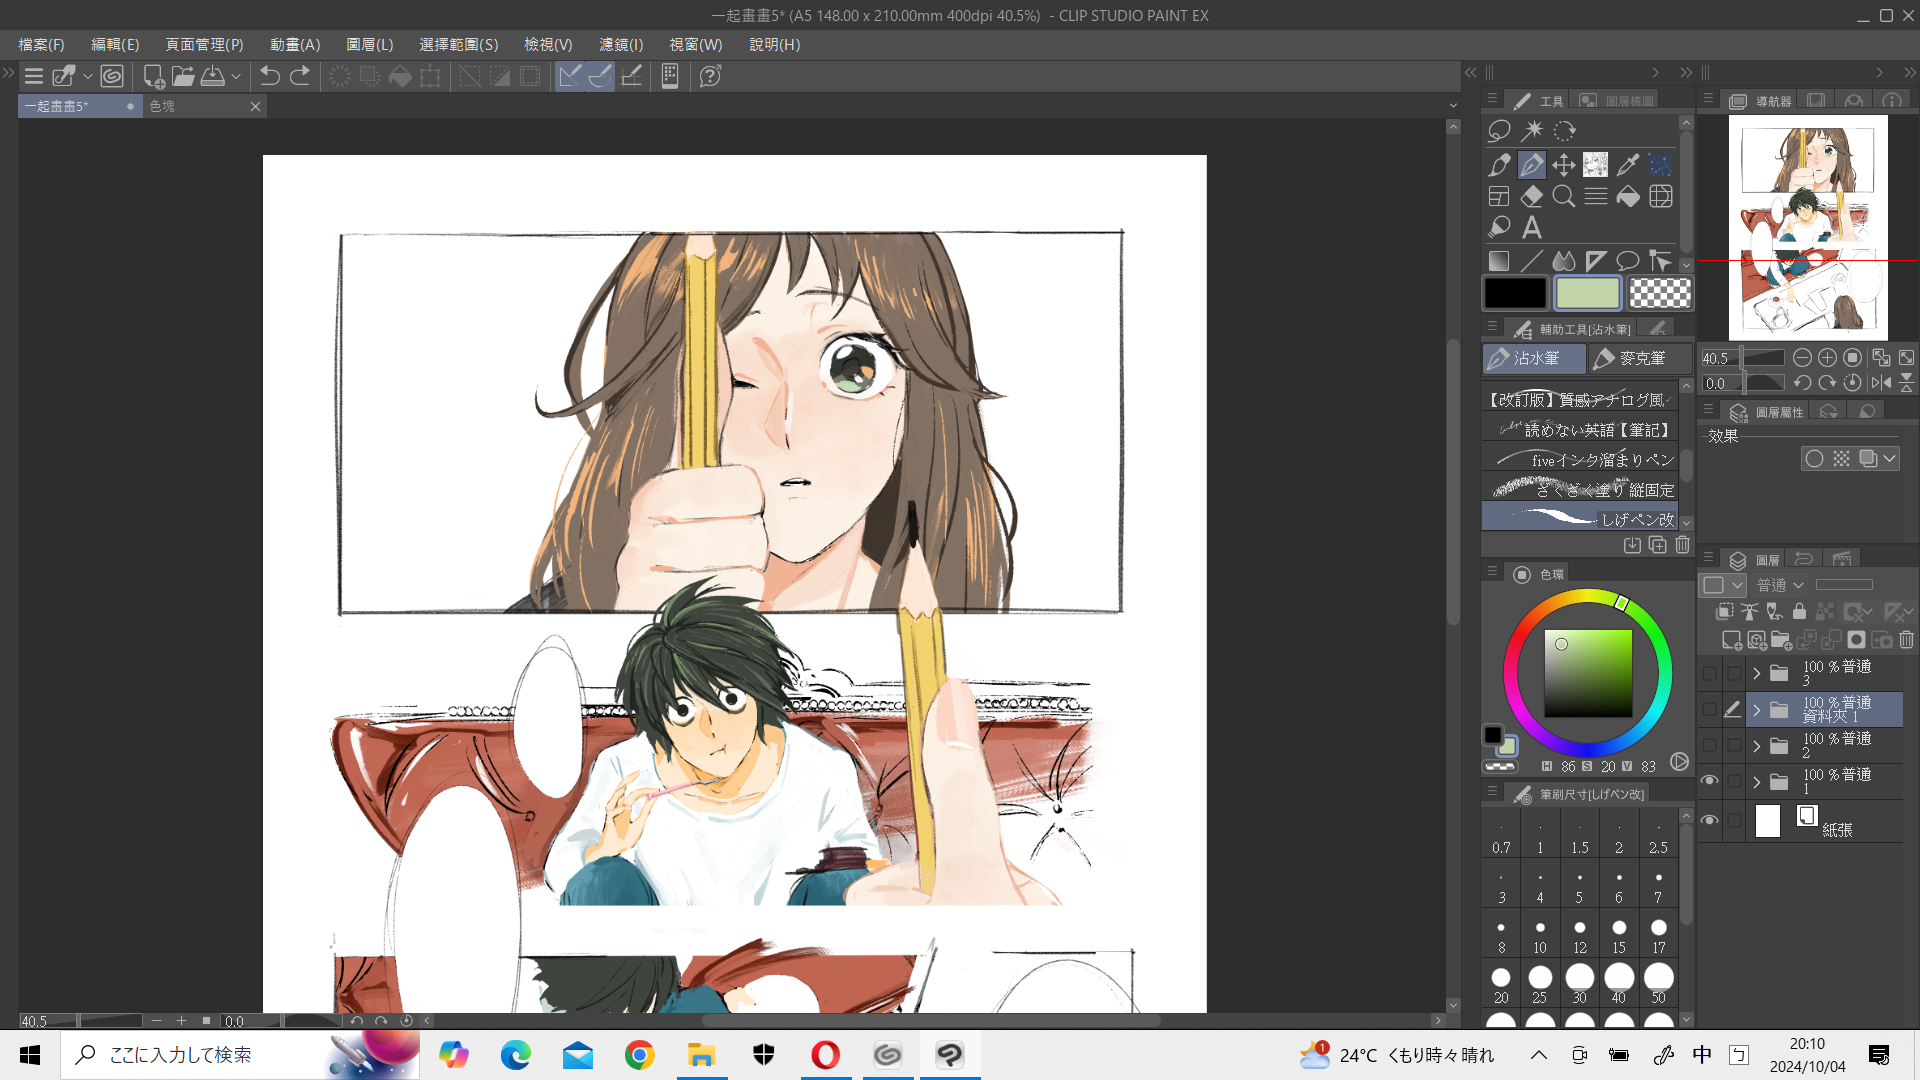Select the Blend tool with droplets icon
Viewport: 1920px width, 1080px height.
coord(1564,261)
